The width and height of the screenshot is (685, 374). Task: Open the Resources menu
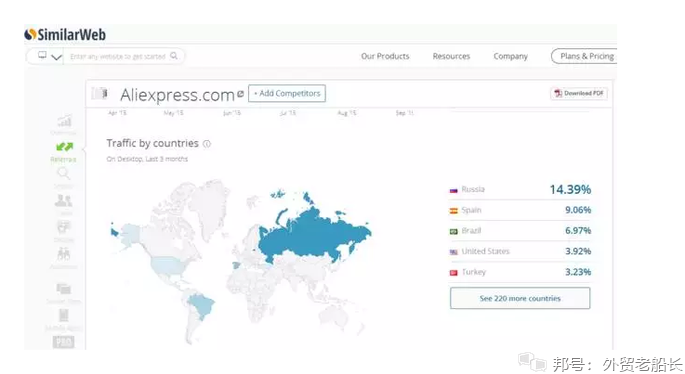pyautogui.click(x=451, y=56)
